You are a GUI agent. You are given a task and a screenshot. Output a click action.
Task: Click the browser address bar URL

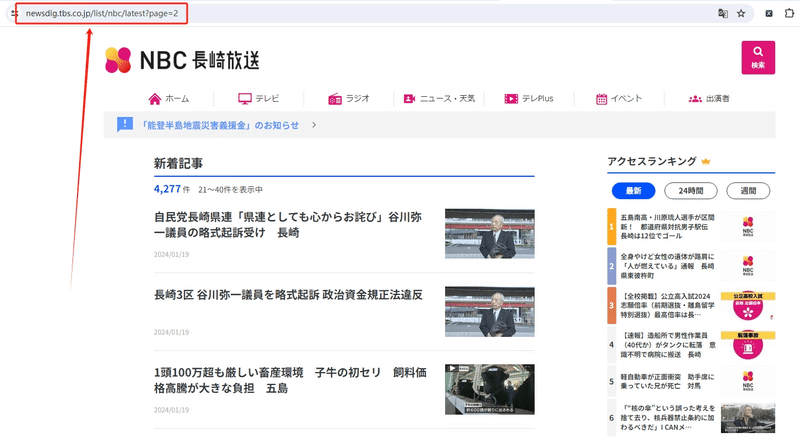tap(102, 13)
